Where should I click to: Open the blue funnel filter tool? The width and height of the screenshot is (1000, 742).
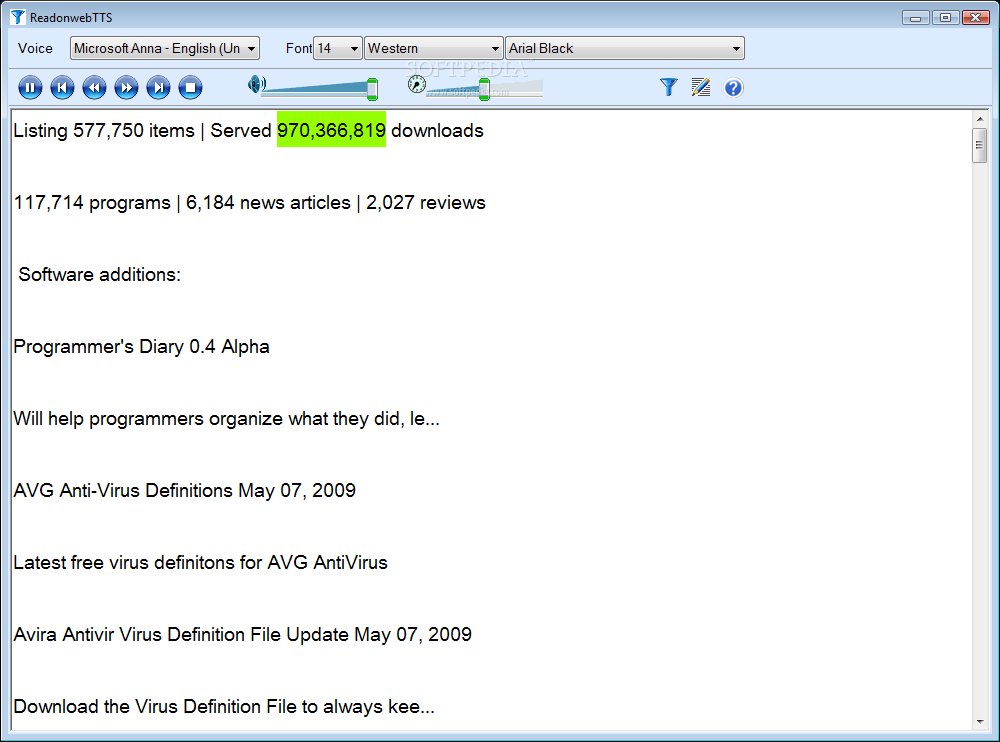[668, 87]
